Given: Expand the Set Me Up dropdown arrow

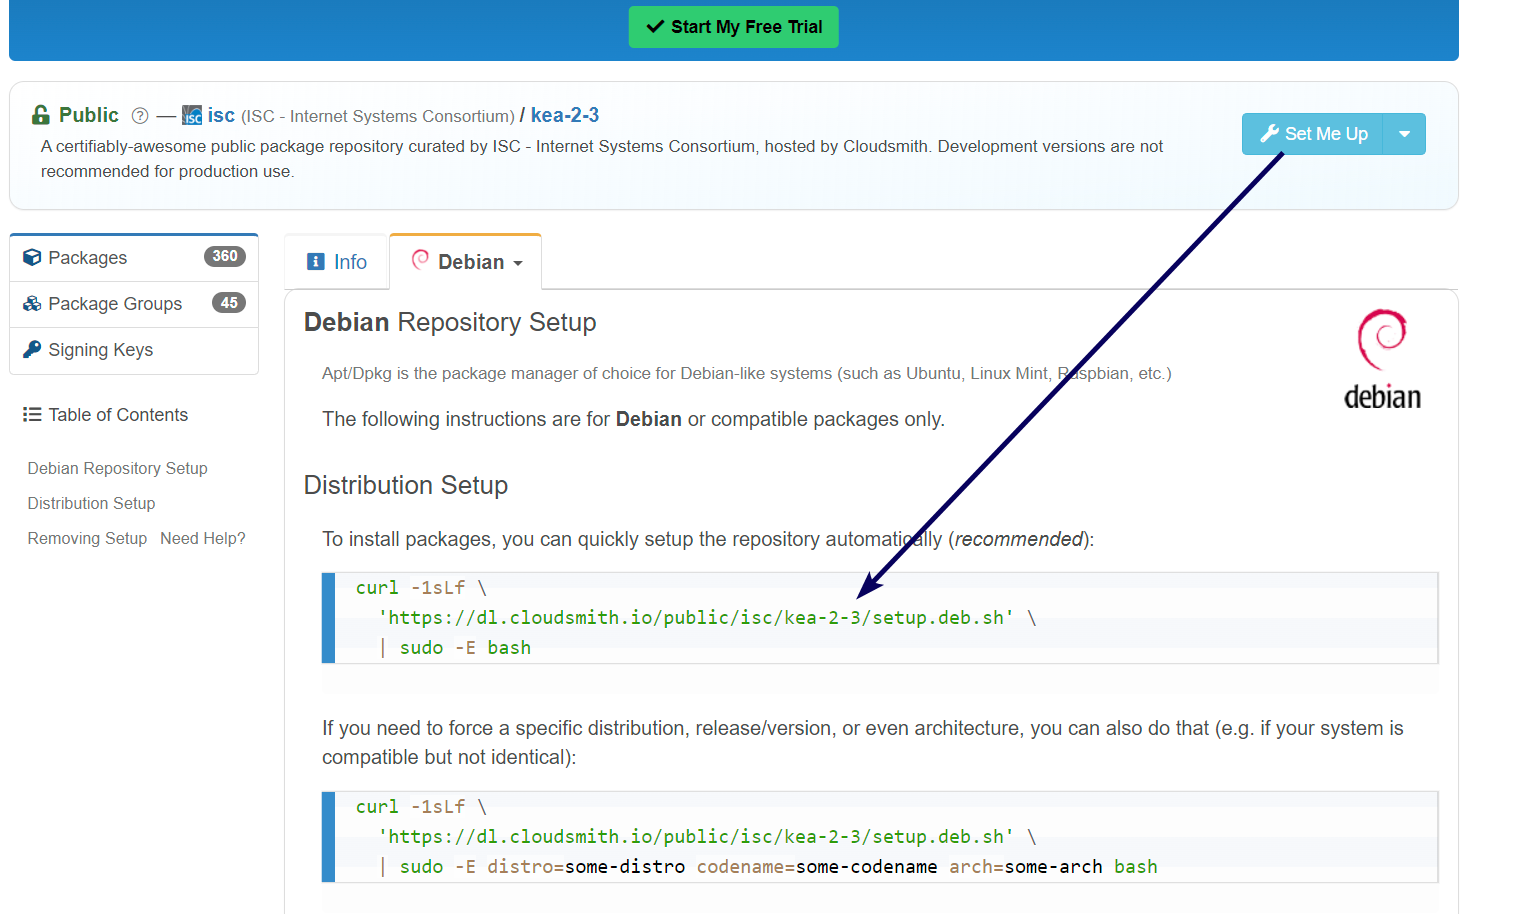Looking at the screenshot, I should point(1404,134).
